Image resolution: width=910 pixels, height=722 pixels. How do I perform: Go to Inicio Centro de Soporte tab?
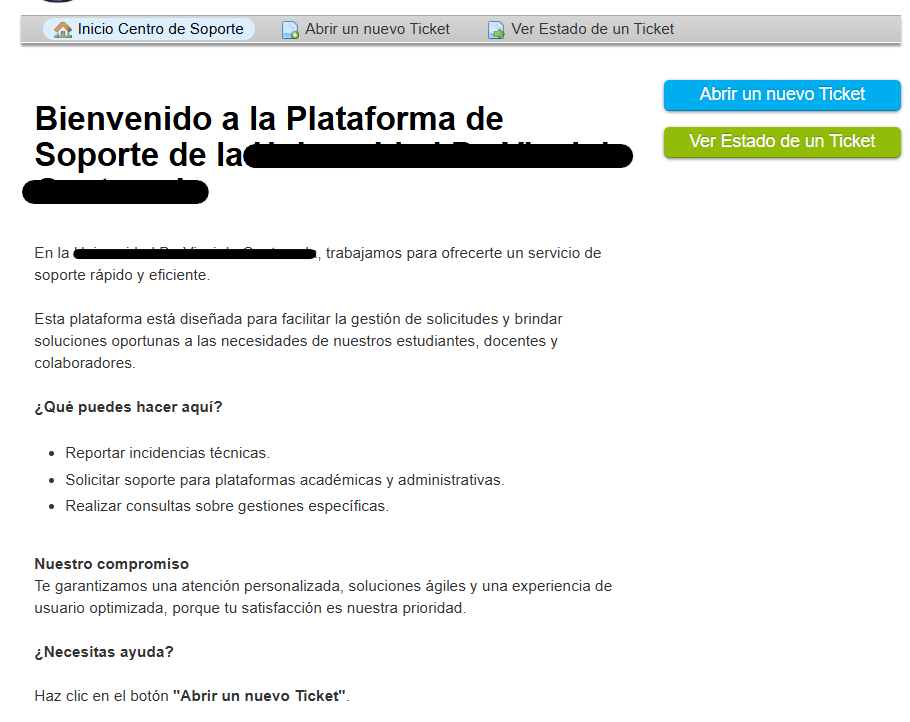click(x=160, y=29)
